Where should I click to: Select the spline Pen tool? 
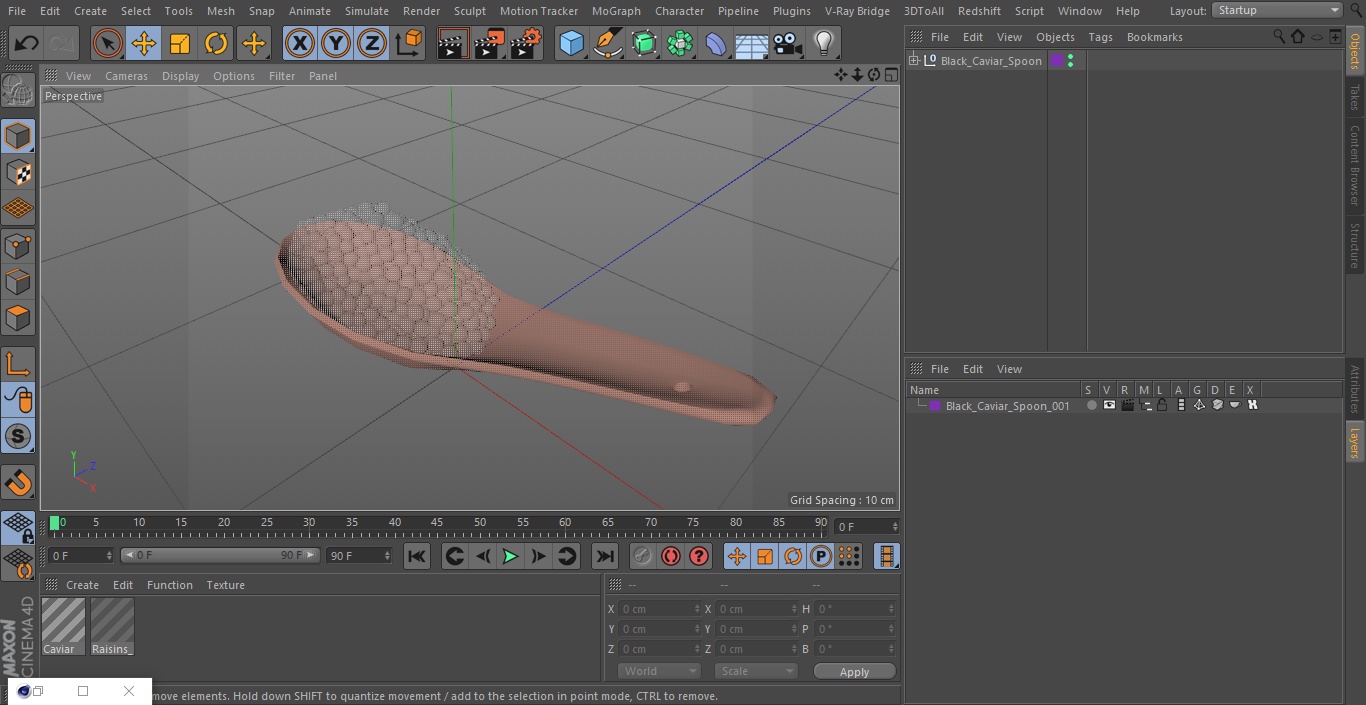608,44
